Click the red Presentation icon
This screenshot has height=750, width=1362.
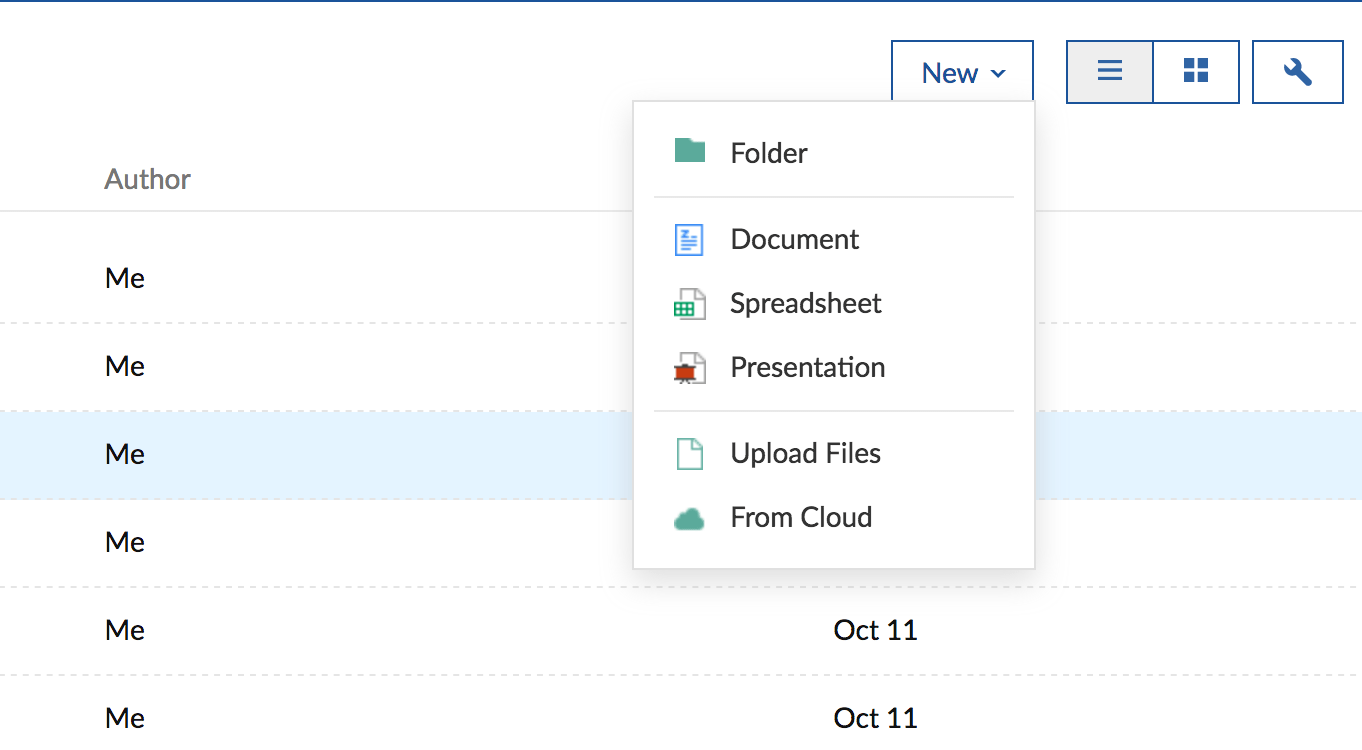[690, 368]
